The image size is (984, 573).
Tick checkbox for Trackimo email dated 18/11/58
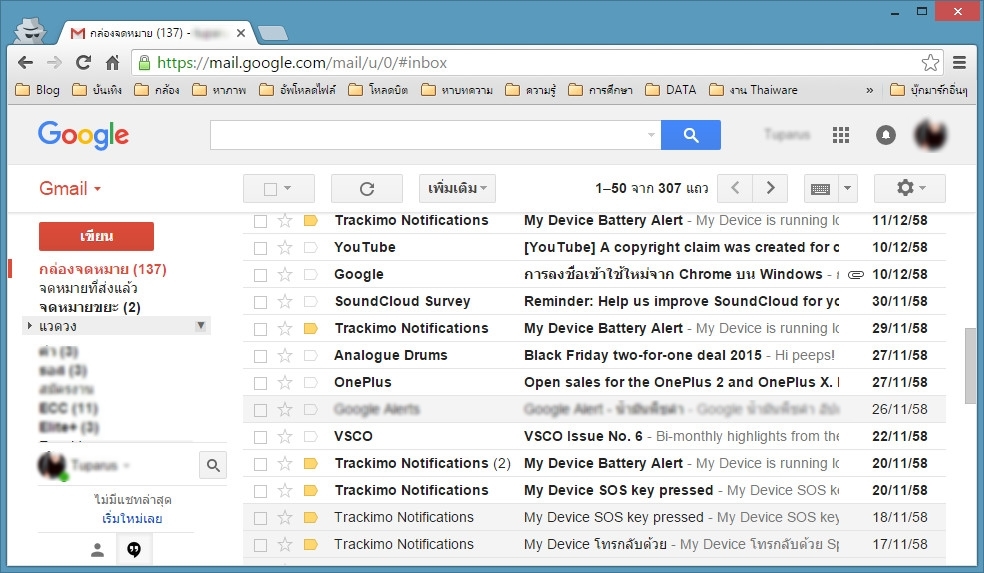pos(260,518)
